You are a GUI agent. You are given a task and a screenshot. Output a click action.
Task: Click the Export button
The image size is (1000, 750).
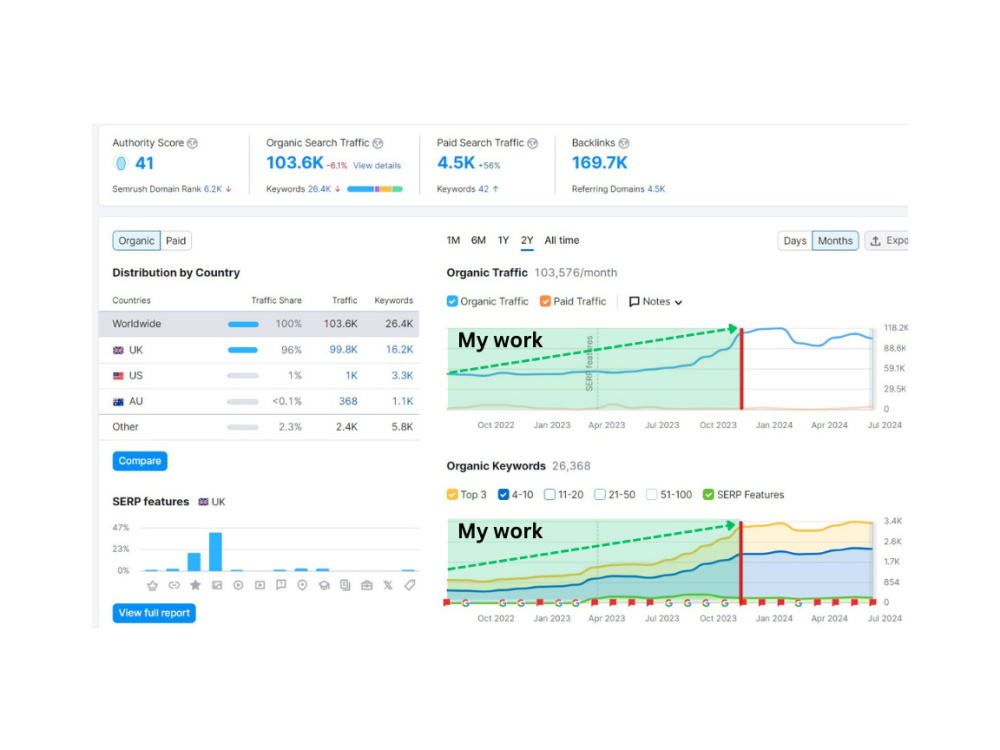click(888, 241)
